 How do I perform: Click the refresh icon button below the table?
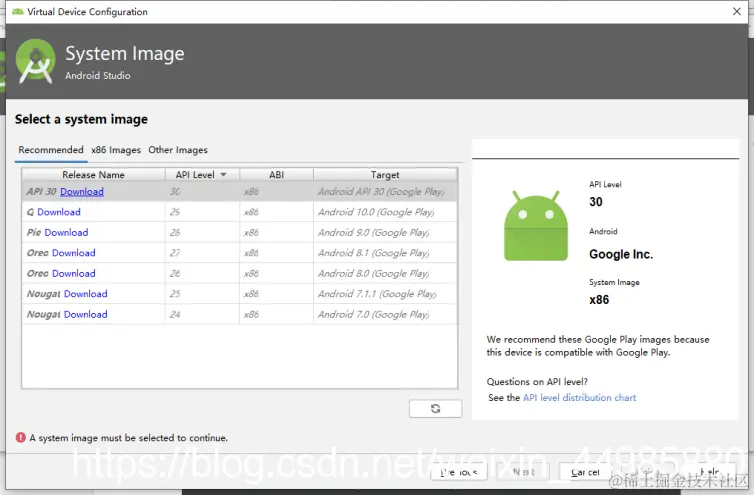tap(435, 408)
